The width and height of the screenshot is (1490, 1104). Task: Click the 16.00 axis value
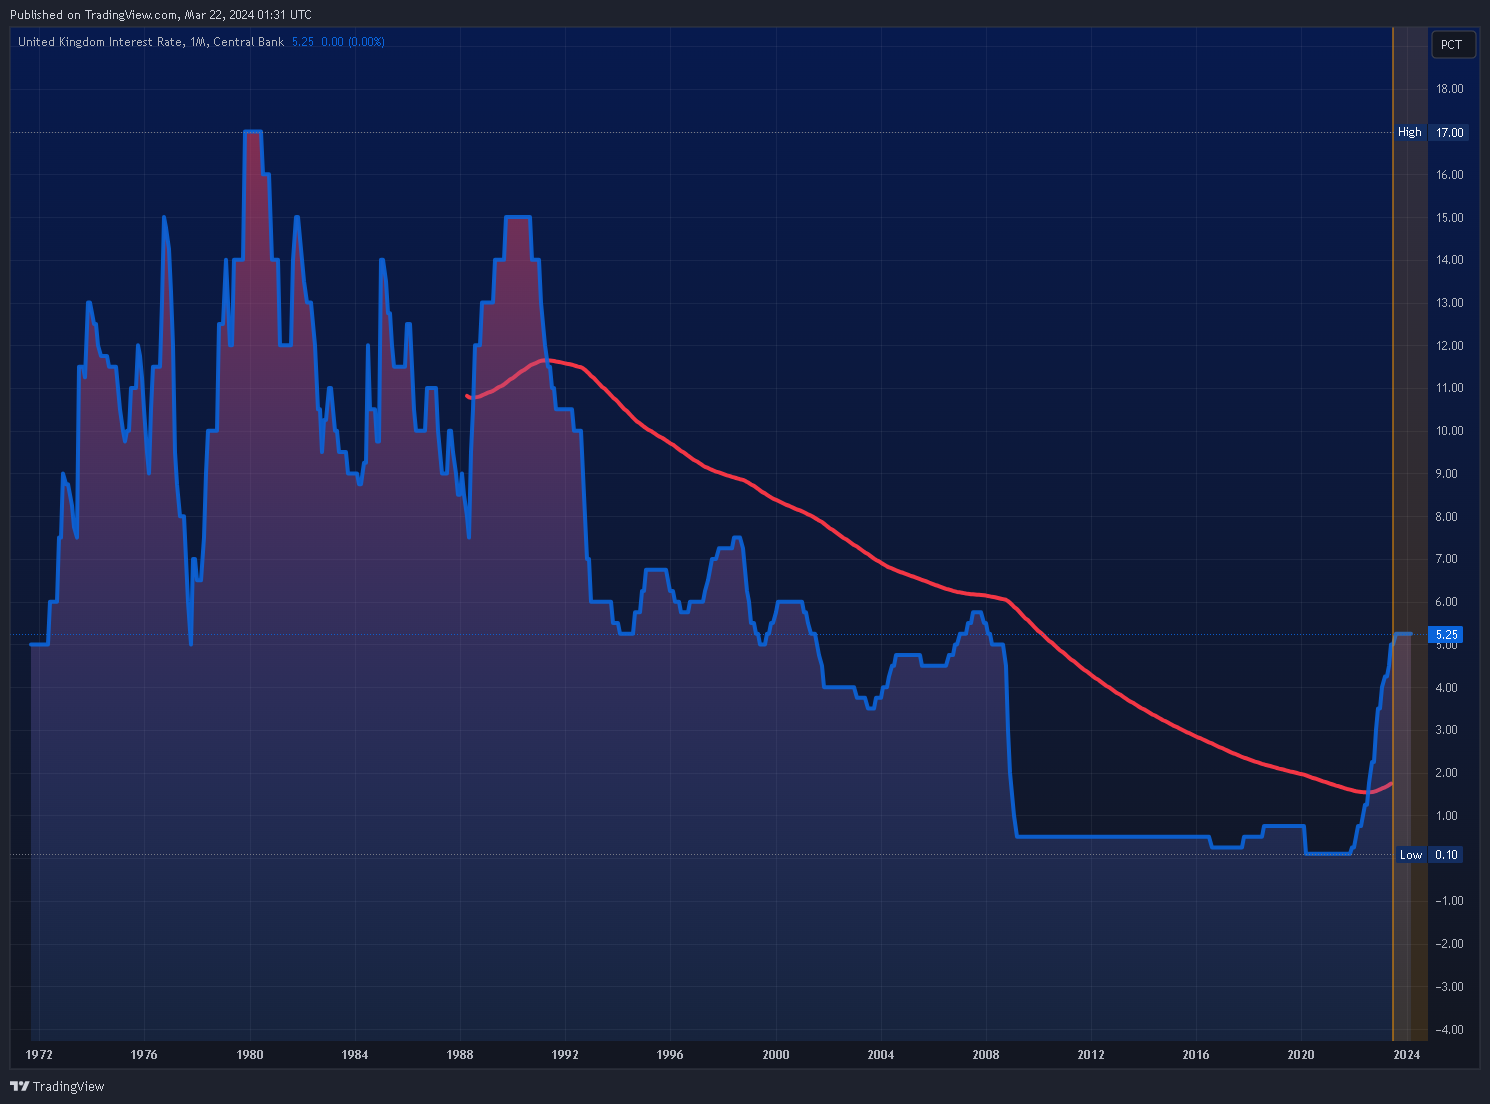point(1449,175)
